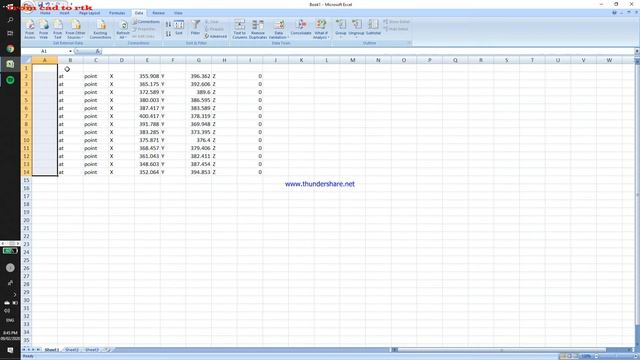Open the Data Tools group Data Validation icon
The width and height of the screenshot is (640, 360).
pos(279,24)
